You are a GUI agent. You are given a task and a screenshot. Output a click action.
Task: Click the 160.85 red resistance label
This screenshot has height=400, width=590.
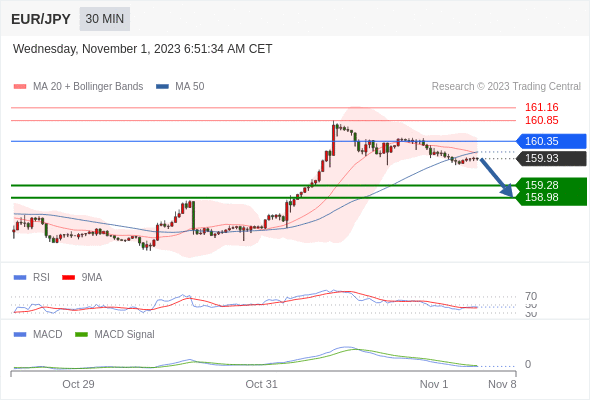(x=542, y=120)
